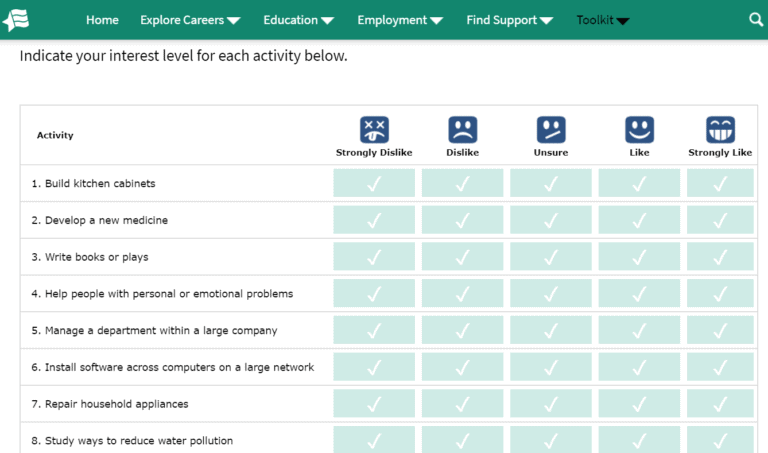Click the site logo in header

(x=17, y=19)
